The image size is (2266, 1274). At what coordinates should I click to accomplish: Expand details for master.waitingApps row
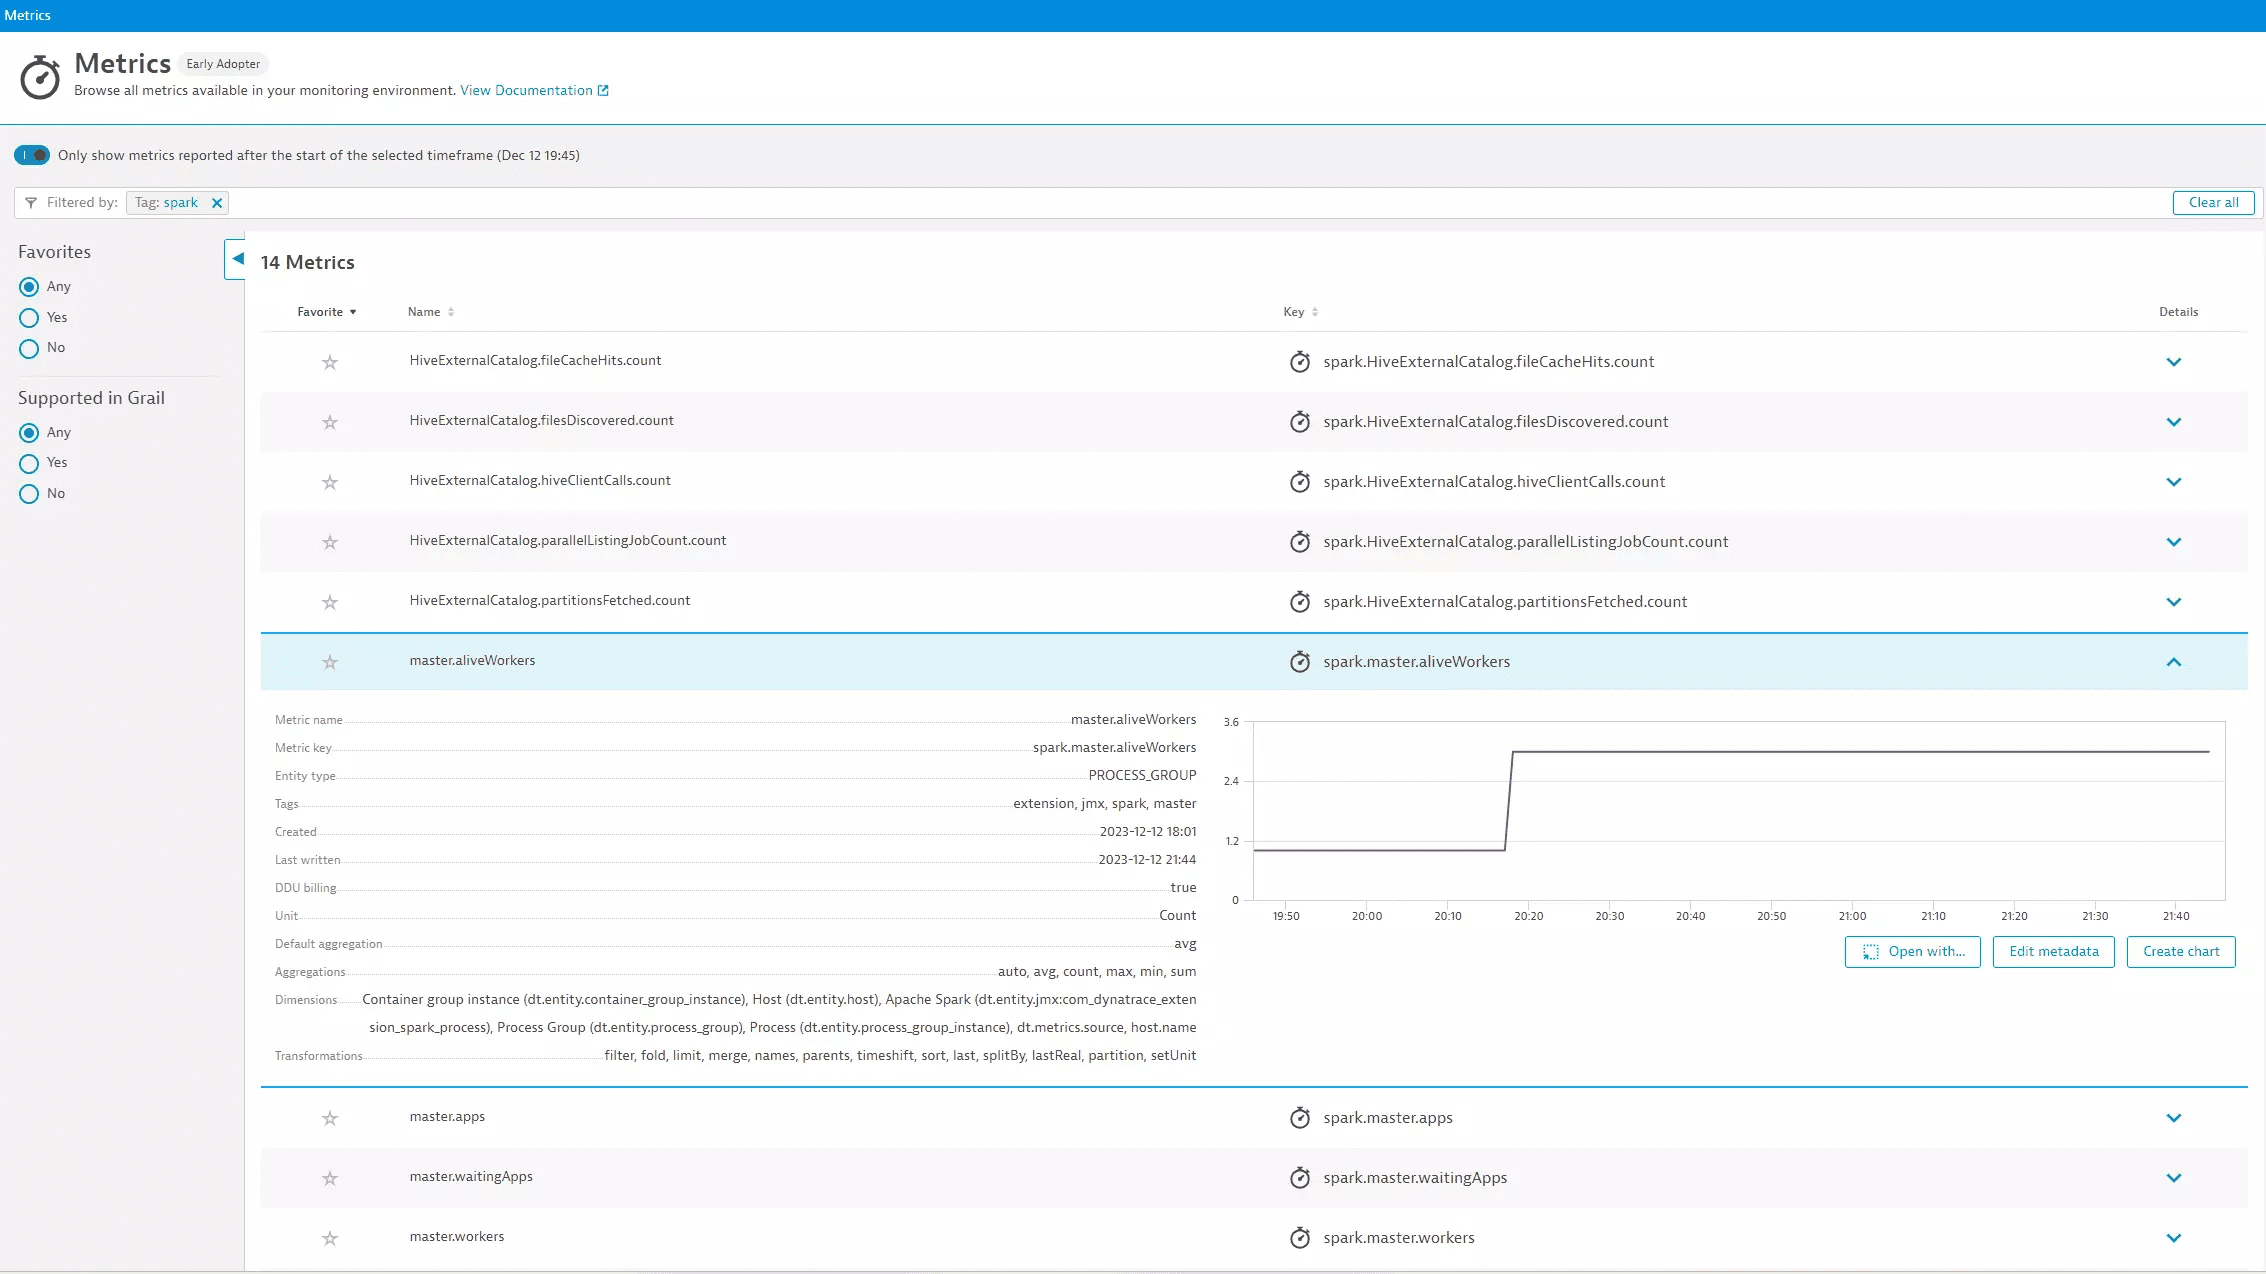pos(2173,1178)
